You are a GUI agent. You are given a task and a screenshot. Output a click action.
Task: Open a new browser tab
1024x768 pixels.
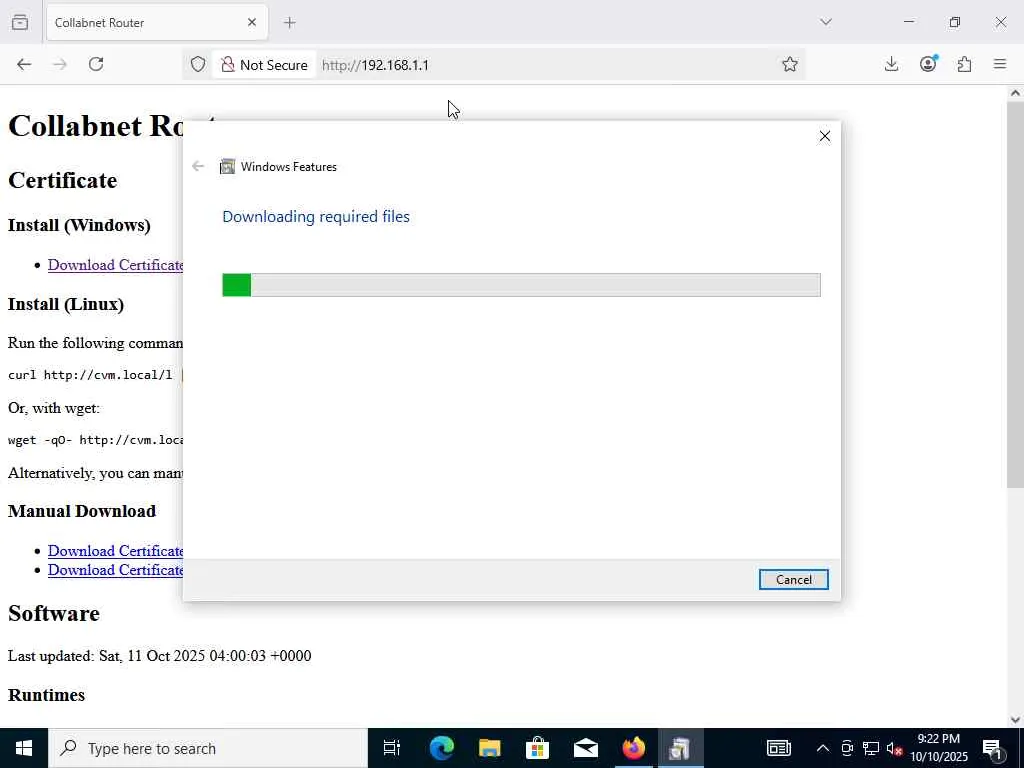pyautogui.click(x=289, y=22)
